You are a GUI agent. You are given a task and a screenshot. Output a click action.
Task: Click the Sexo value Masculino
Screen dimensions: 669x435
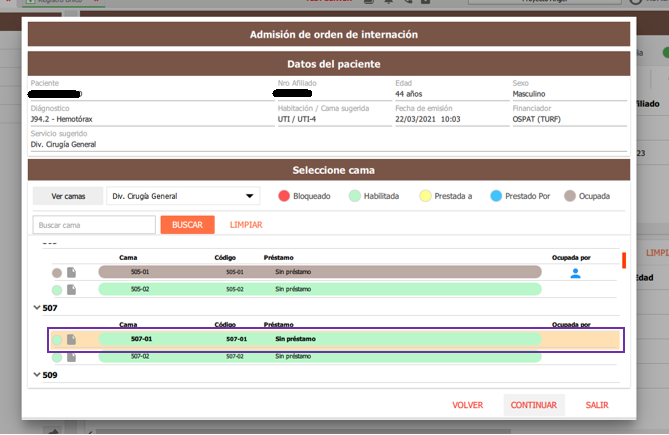[x=529, y=94]
